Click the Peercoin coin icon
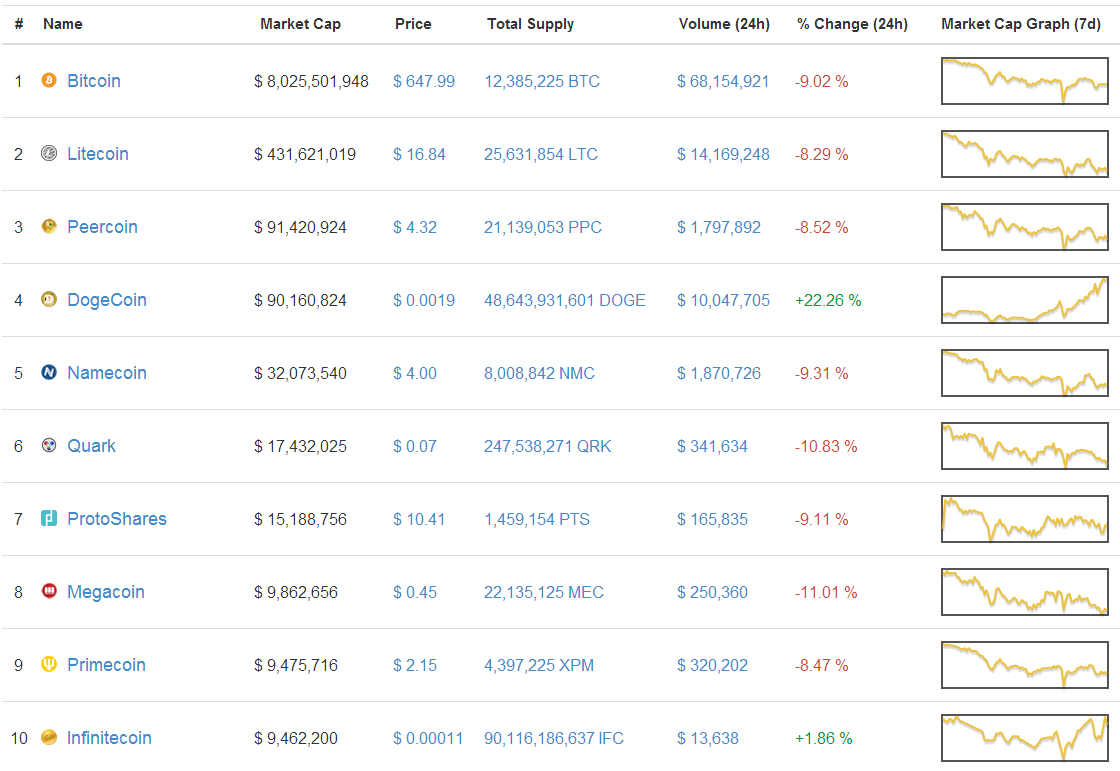This screenshot has width=1120, height=771. (x=49, y=227)
